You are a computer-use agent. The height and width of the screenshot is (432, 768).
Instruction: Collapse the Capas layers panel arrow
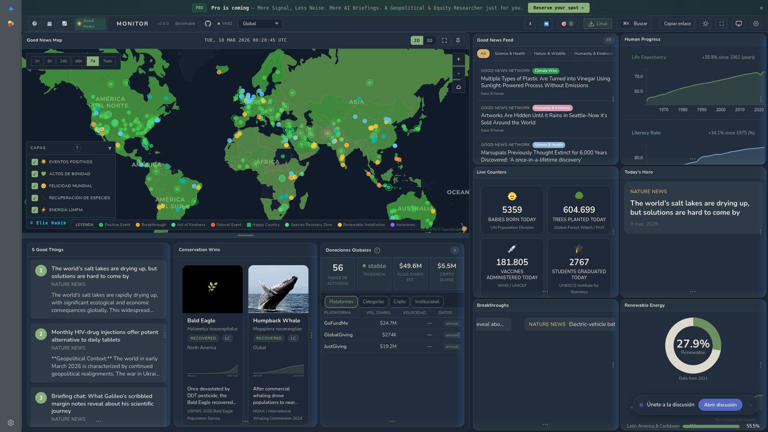(x=110, y=148)
